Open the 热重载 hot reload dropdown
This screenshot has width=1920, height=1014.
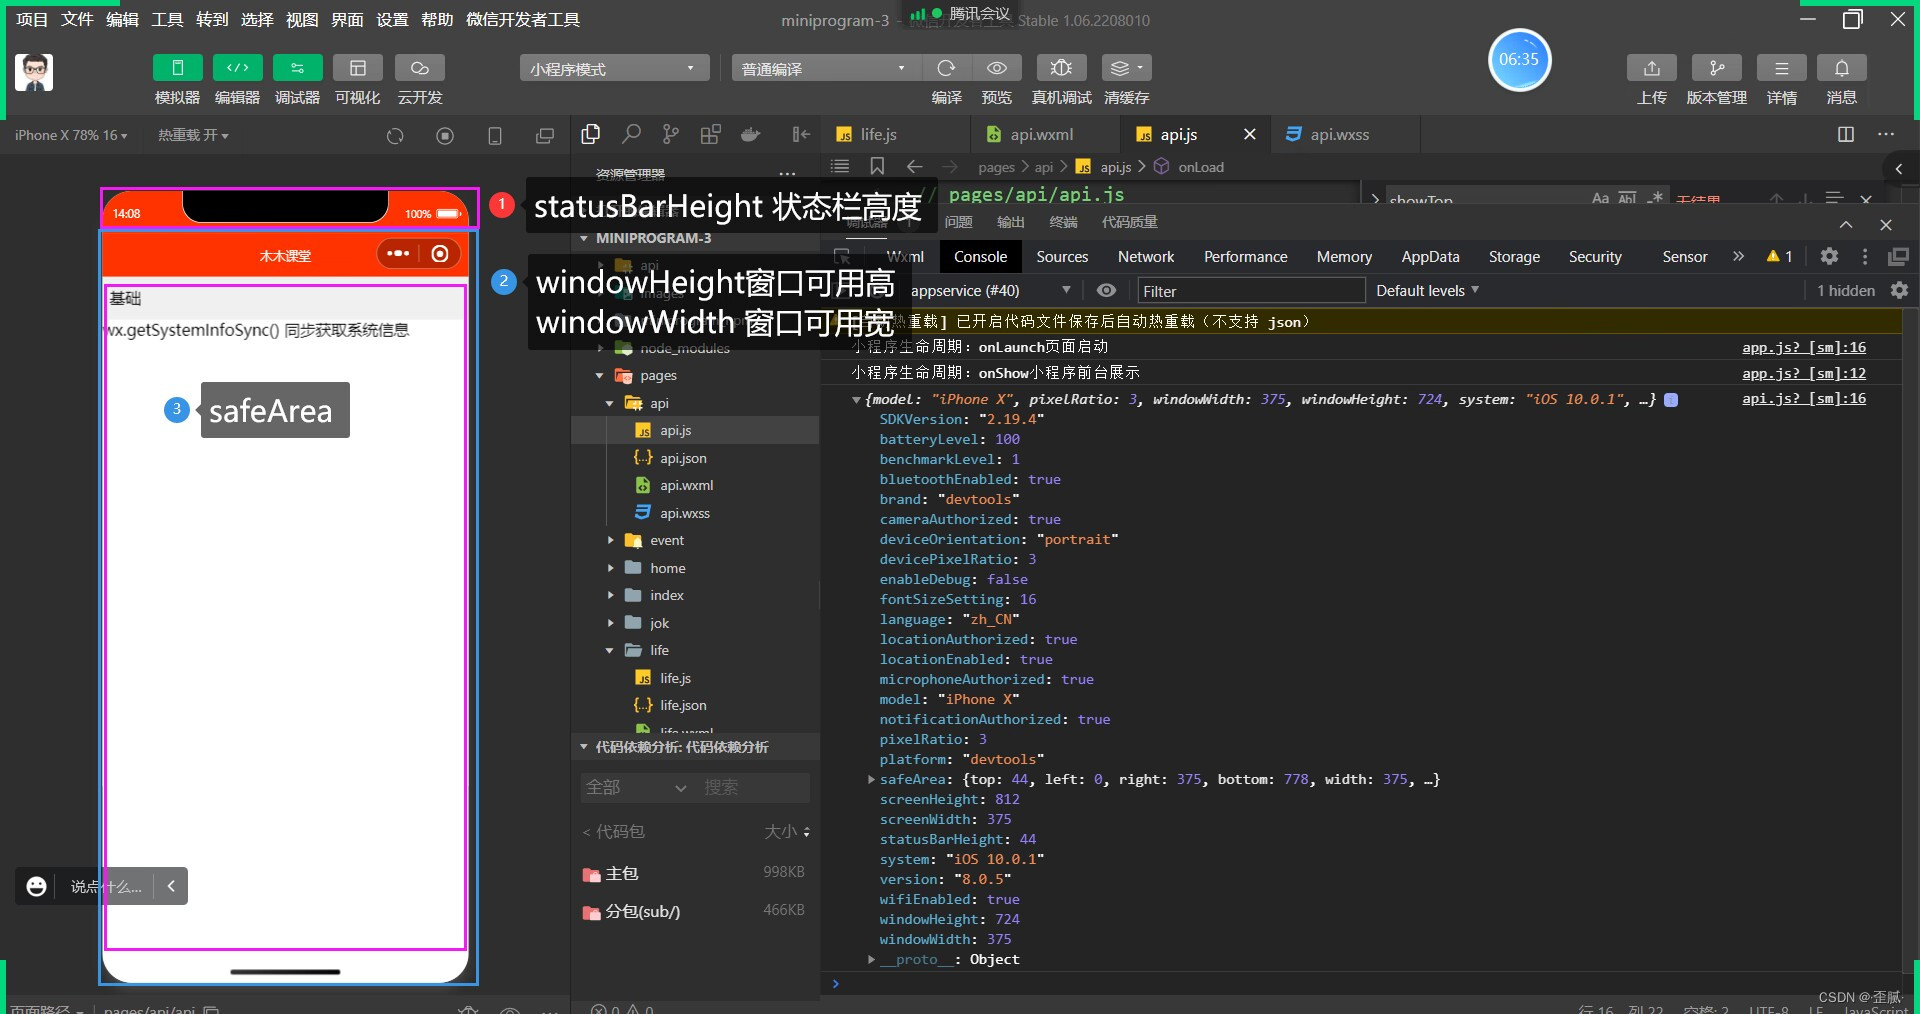[x=193, y=135]
